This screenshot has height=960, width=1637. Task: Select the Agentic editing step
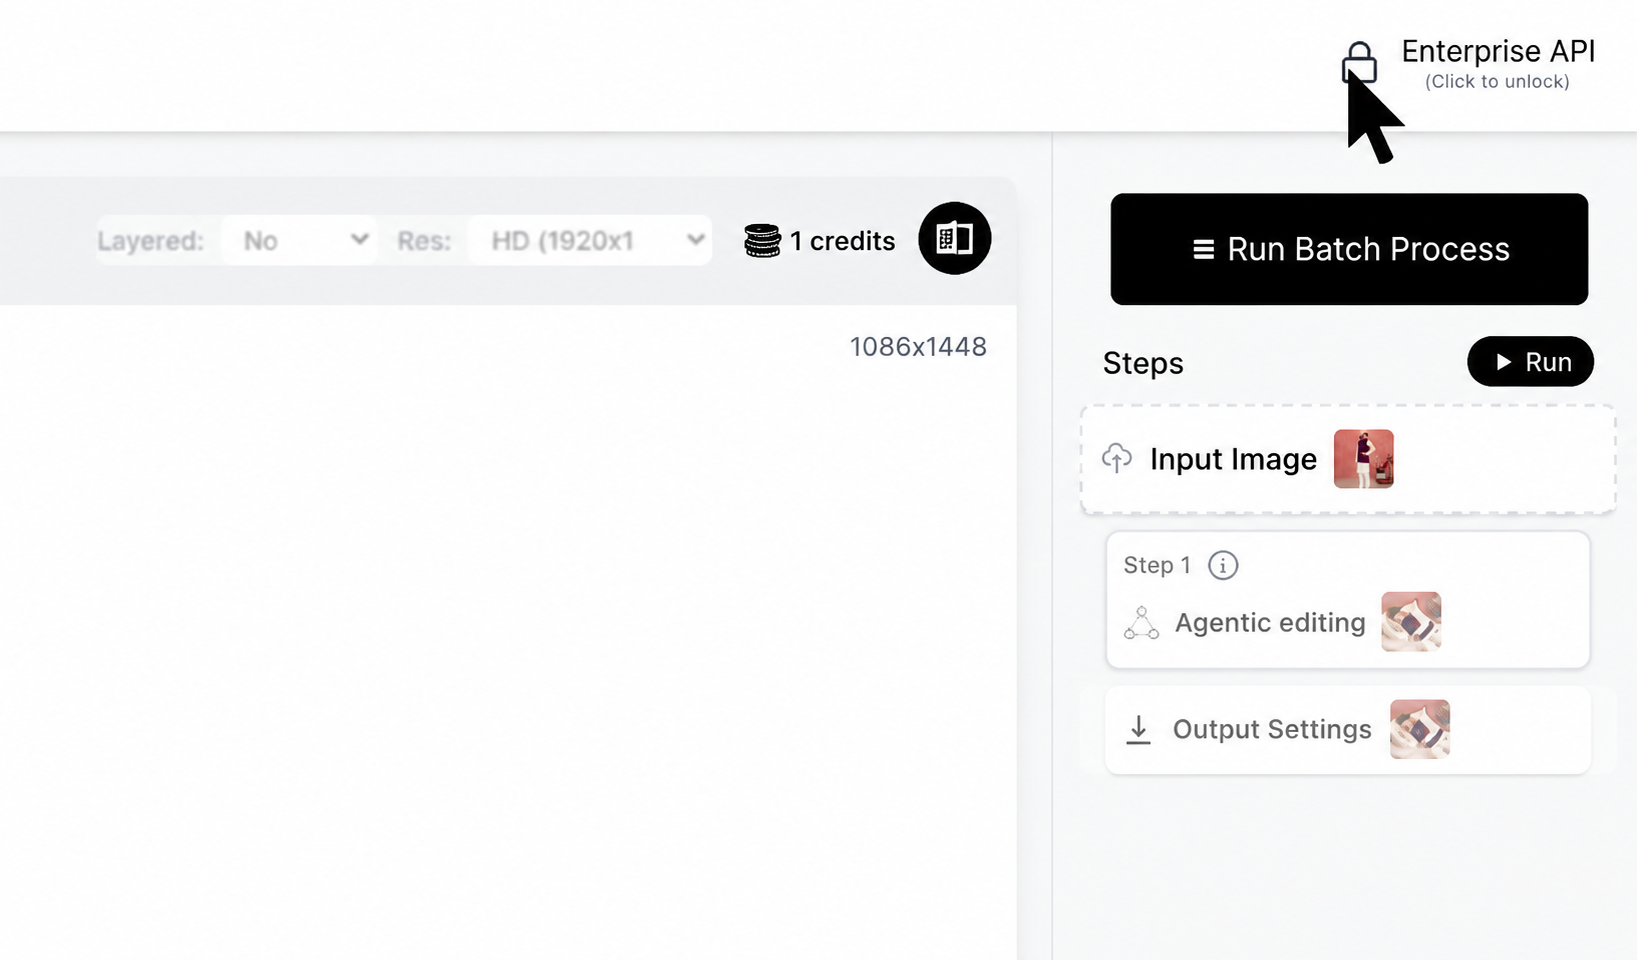(x=1348, y=600)
